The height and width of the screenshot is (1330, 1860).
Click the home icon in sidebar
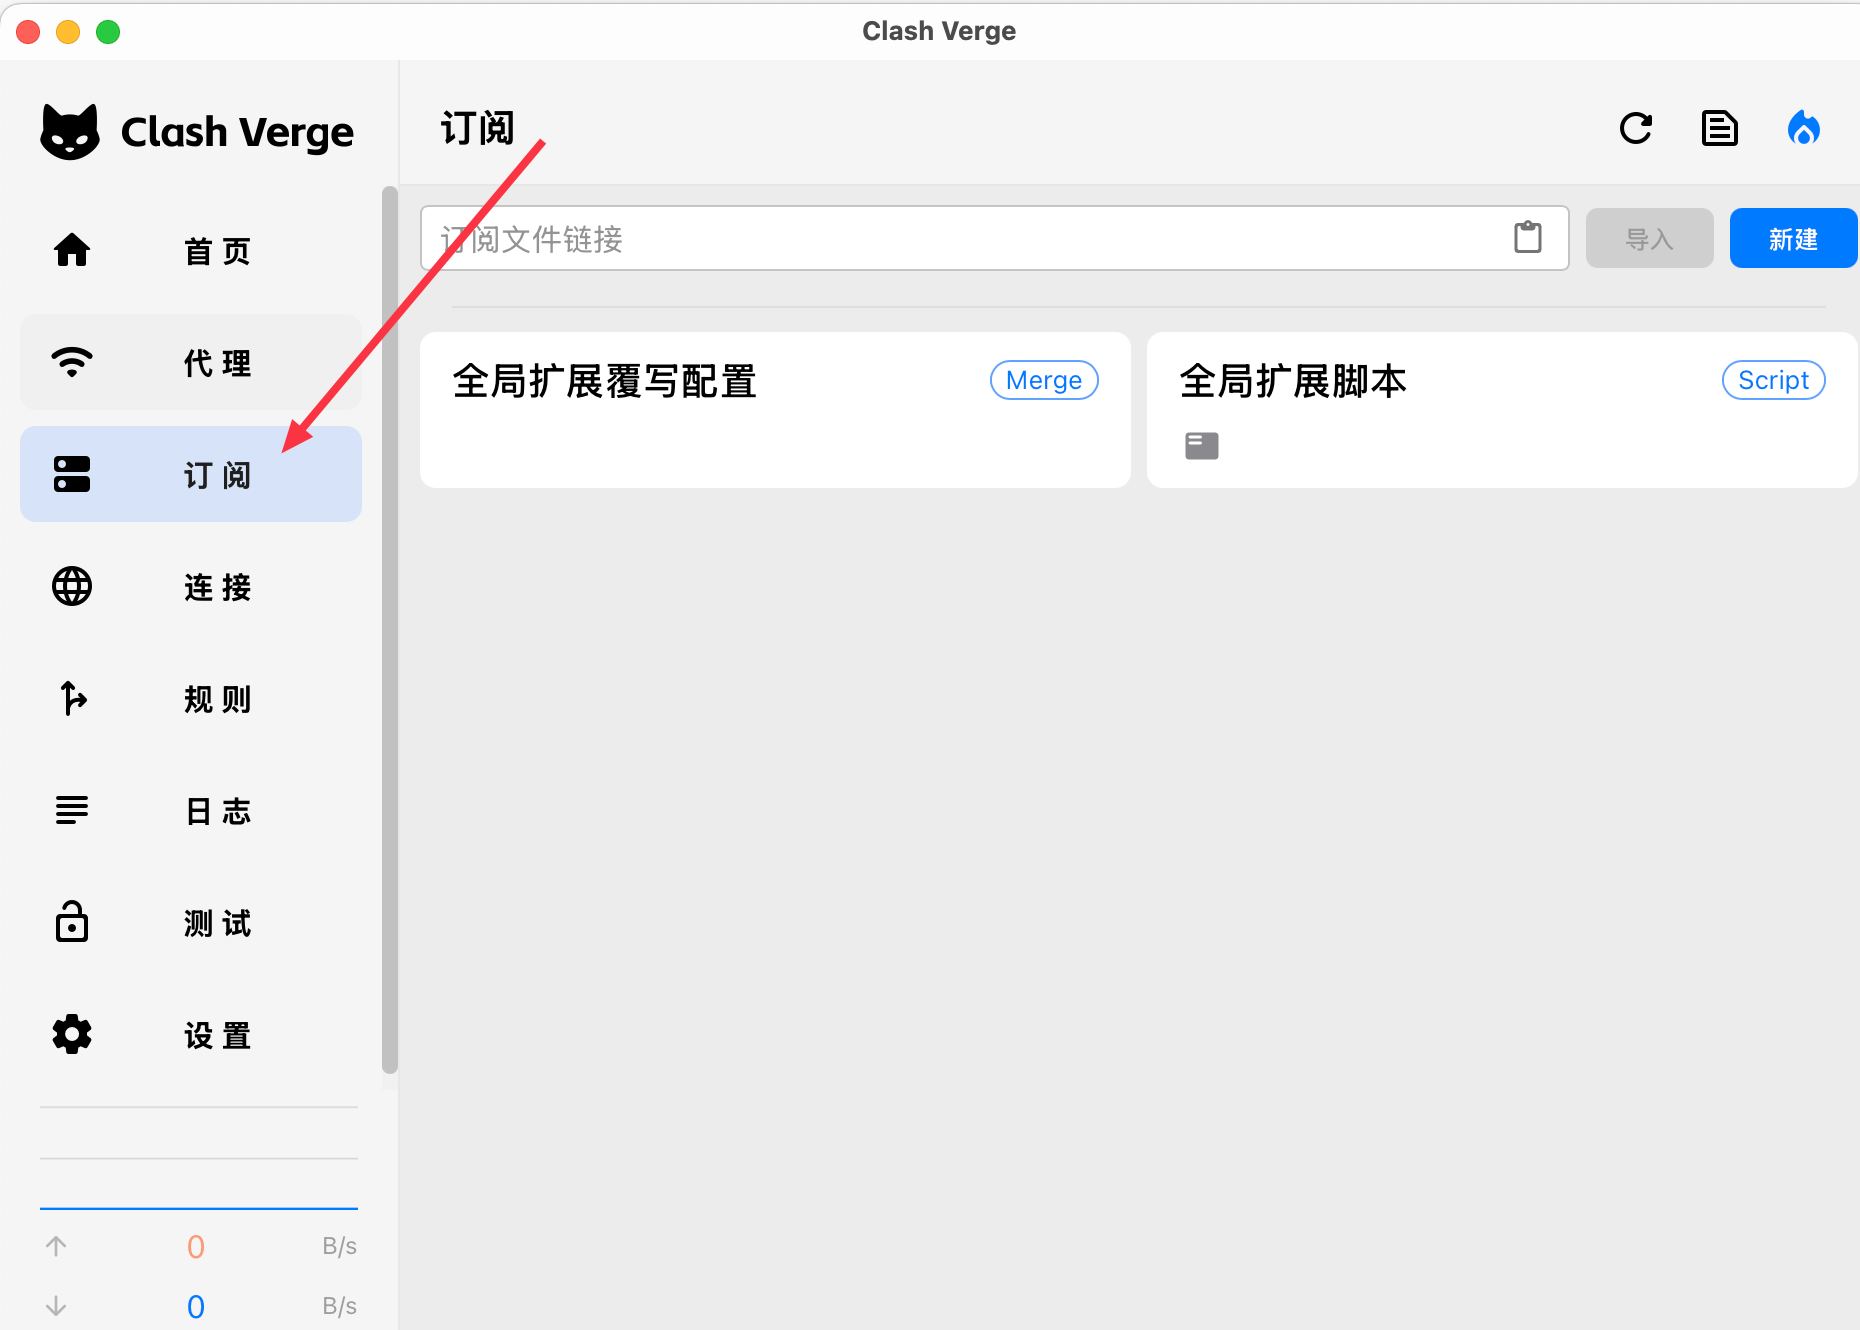coord(72,250)
